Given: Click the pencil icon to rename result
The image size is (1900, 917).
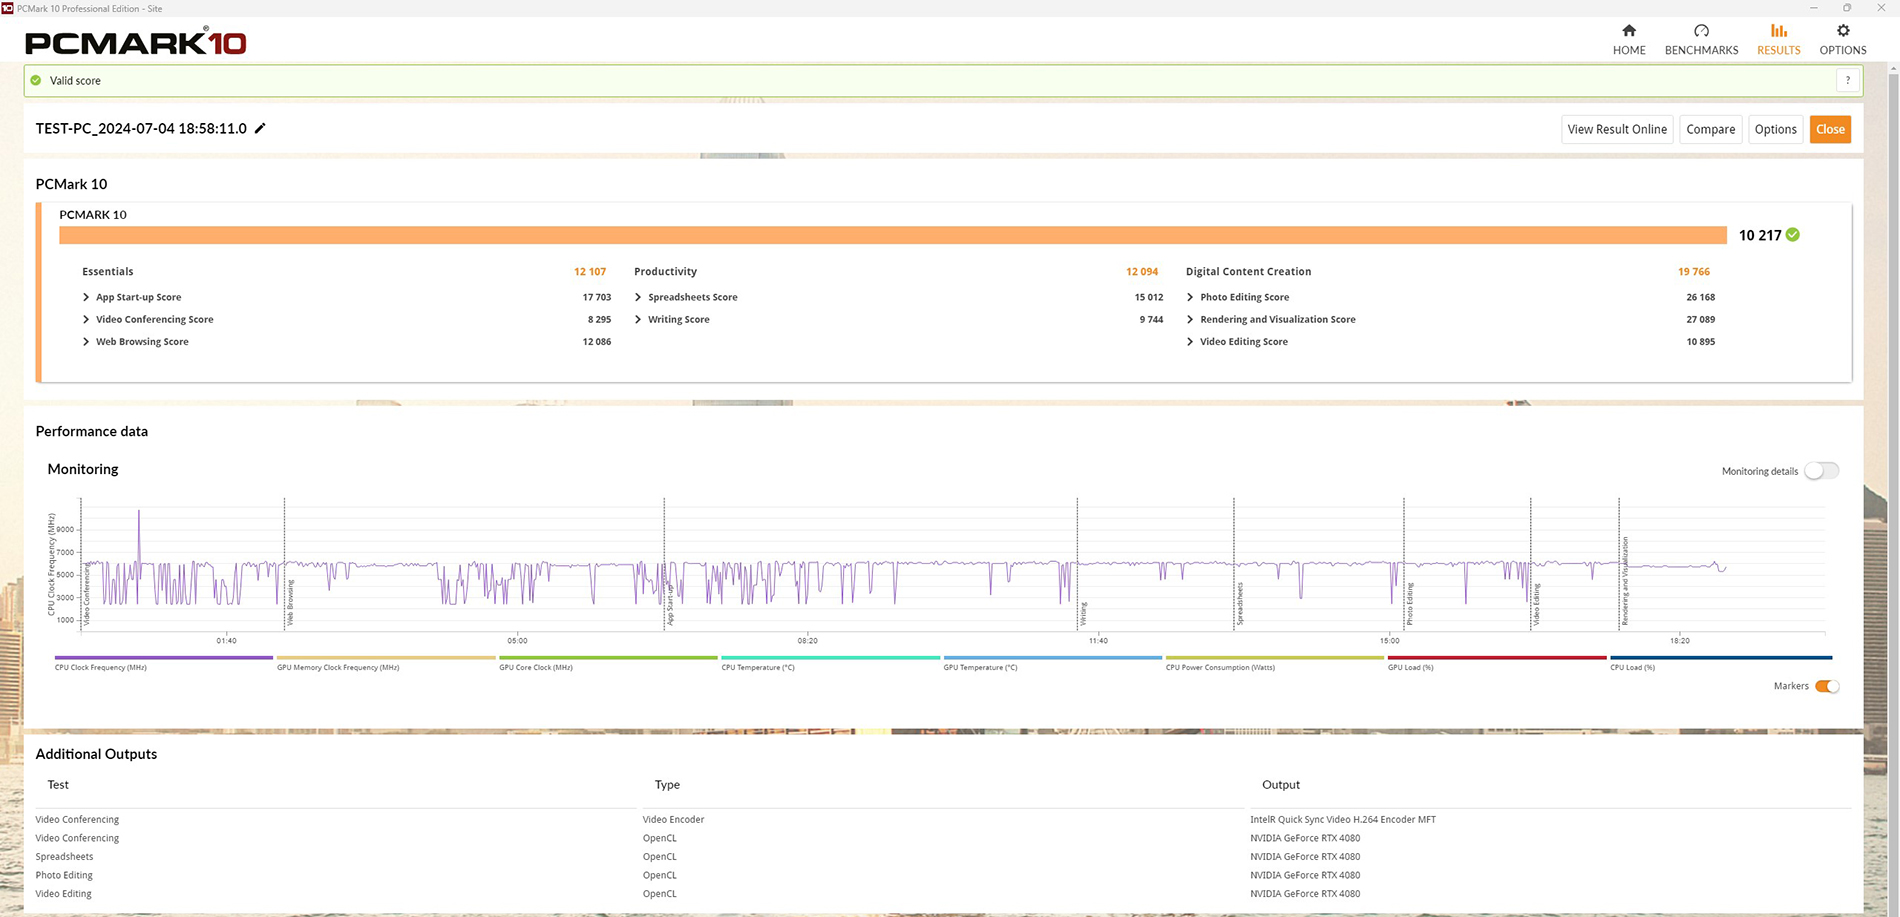Looking at the screenshot, I should 260,128.
